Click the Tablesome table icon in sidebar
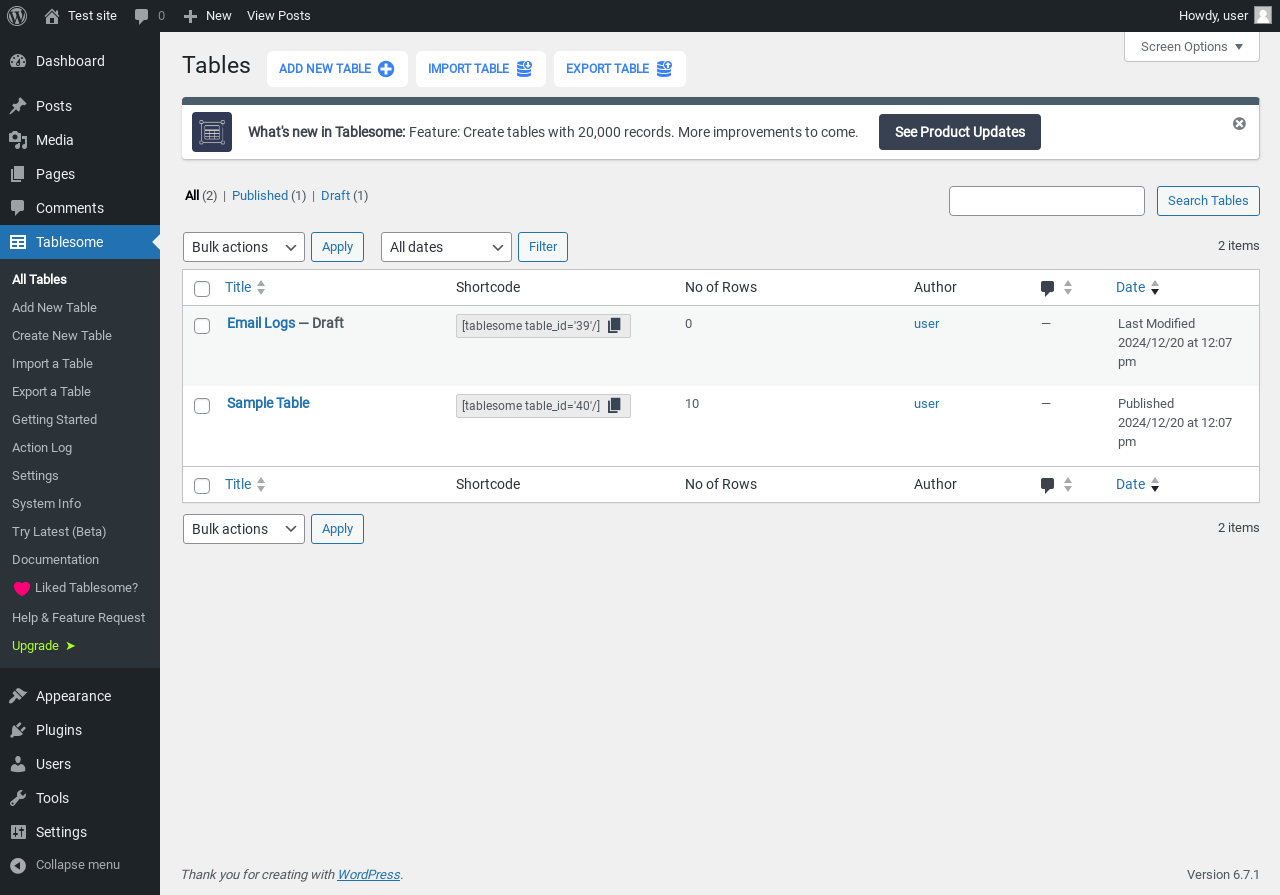Screen dimensions: 1280x895 click(x=18, y=242)
